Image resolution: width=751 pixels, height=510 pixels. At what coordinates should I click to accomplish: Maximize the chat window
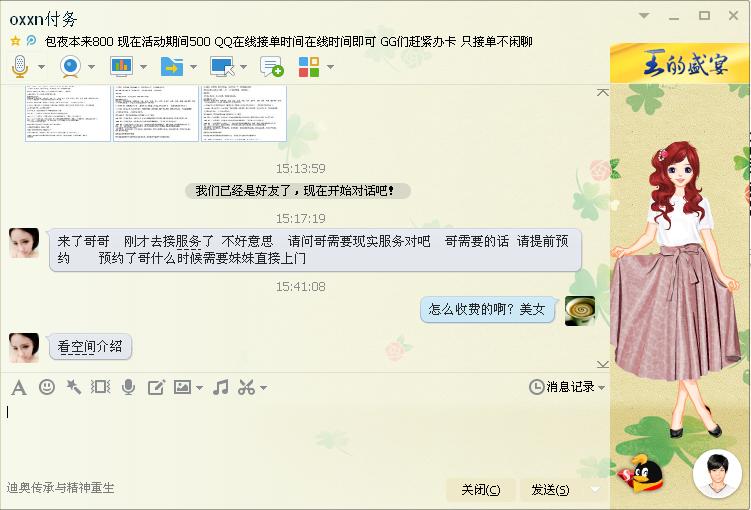(704, 16)
